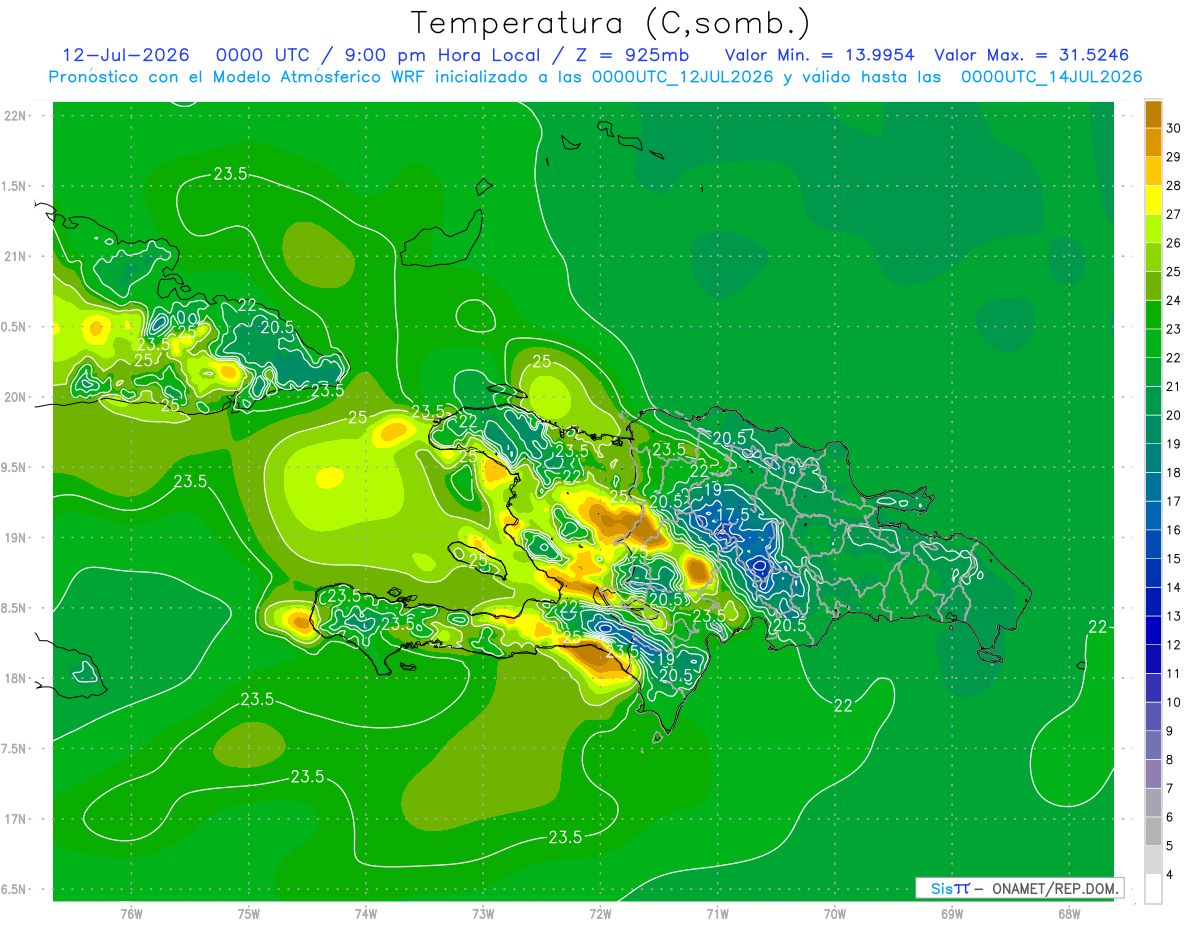This screenshot has width=1200, height=927.
Task: Pick the legend swatch between 23 and 24
Action: point(1153,314)
